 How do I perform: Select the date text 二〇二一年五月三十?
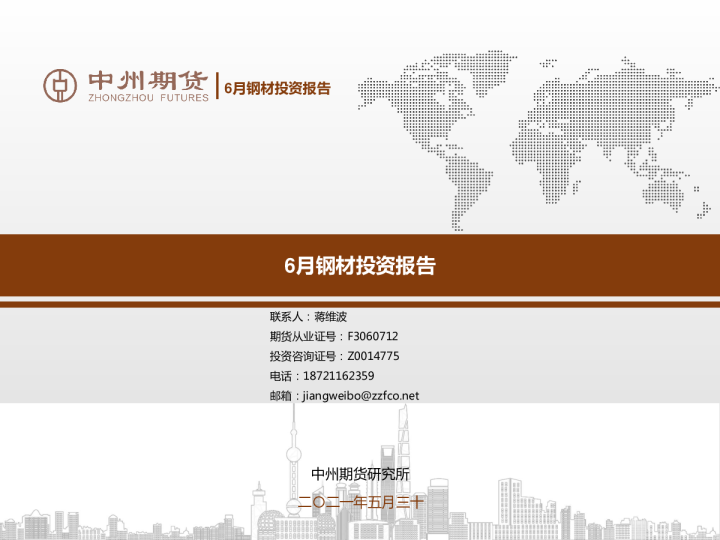[x=360, y=502]
